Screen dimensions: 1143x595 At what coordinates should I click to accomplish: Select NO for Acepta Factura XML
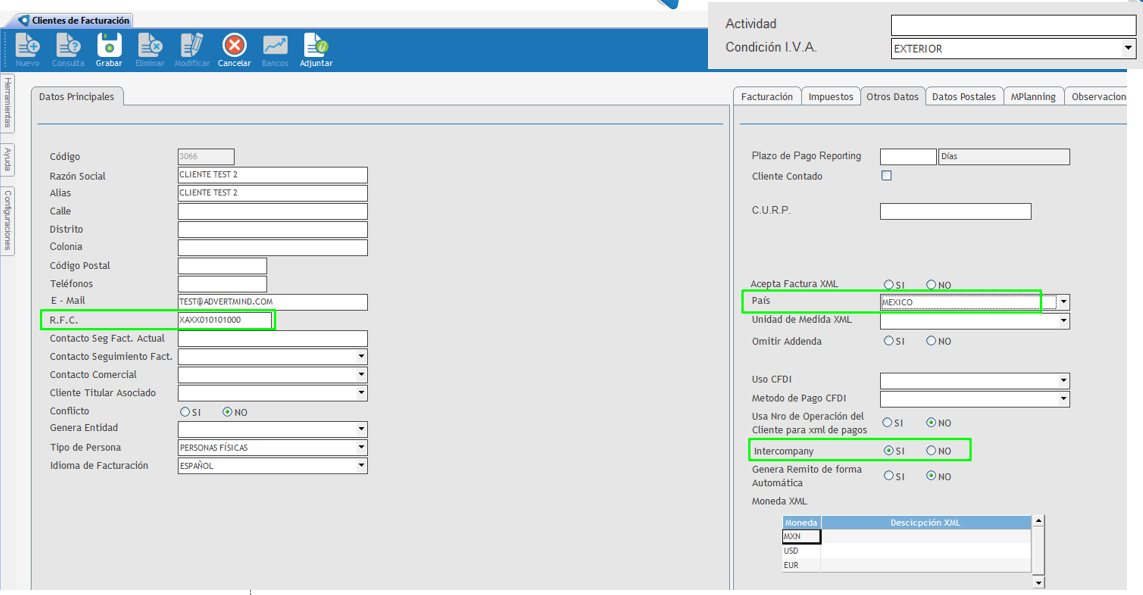click(932, 284)
